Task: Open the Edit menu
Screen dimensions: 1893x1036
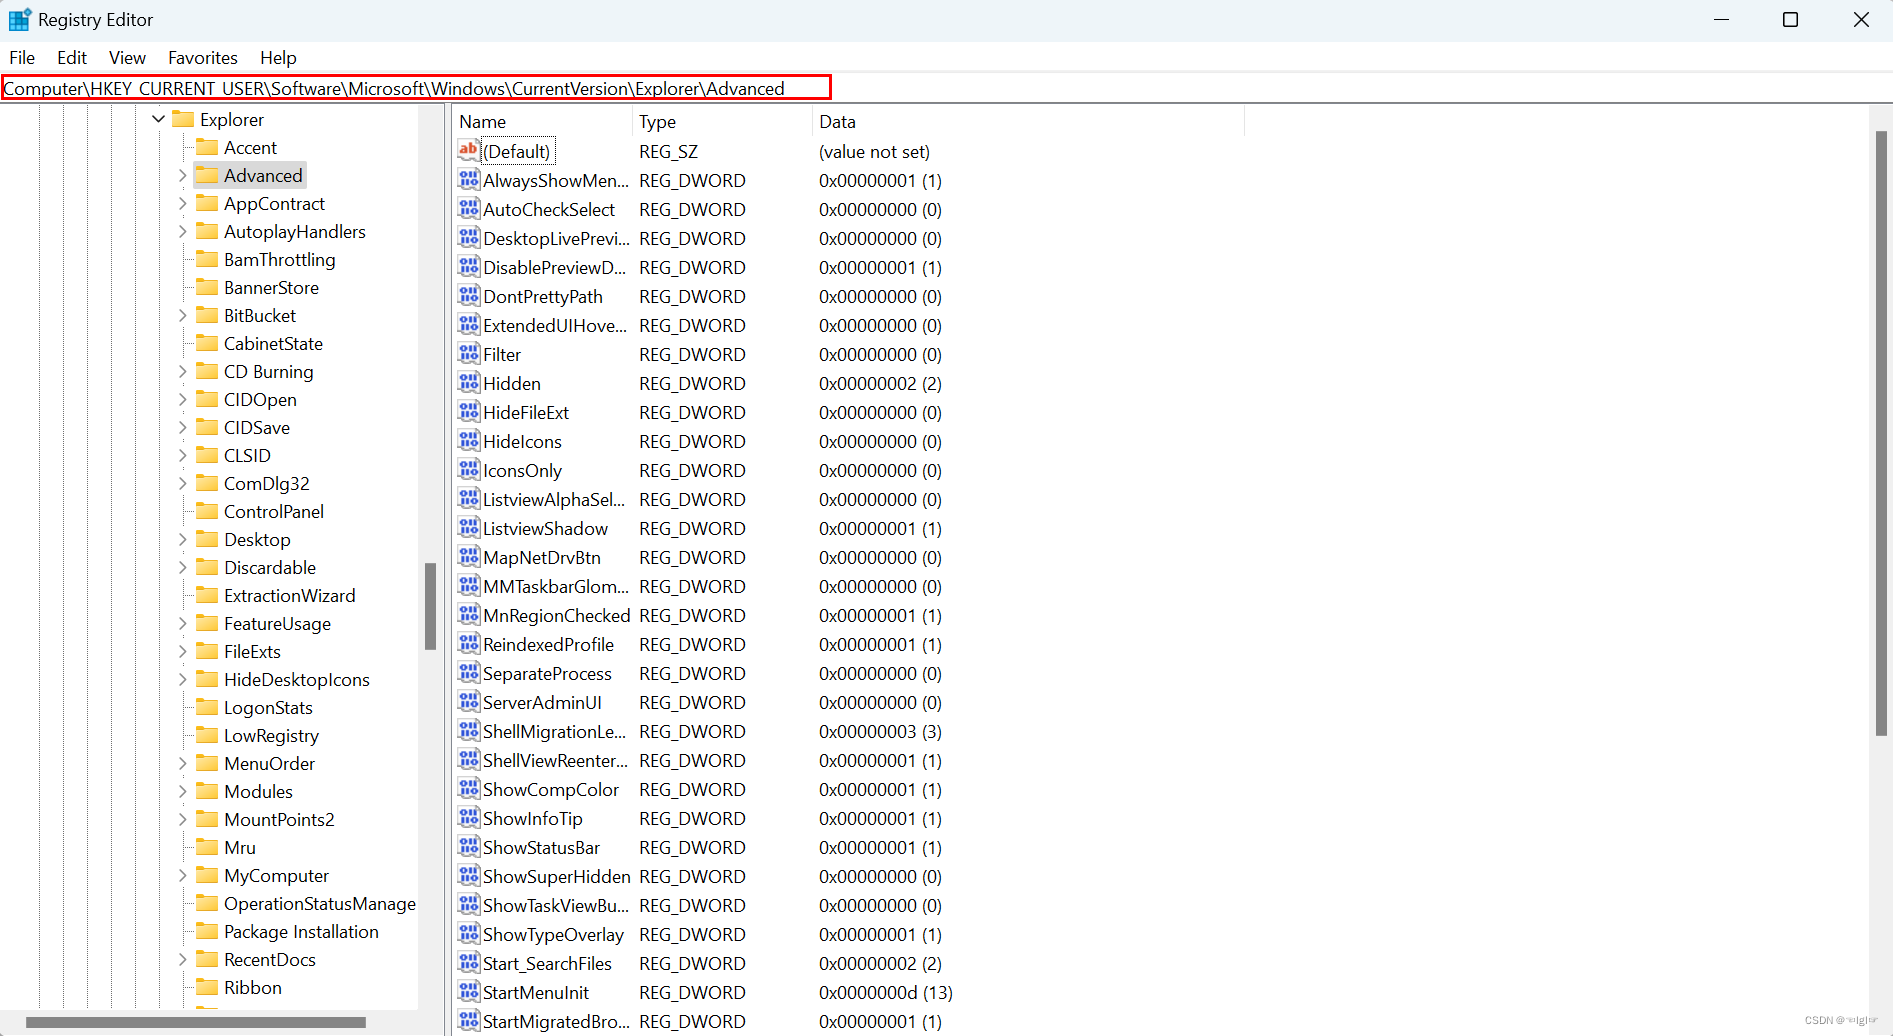Action: 72,58
